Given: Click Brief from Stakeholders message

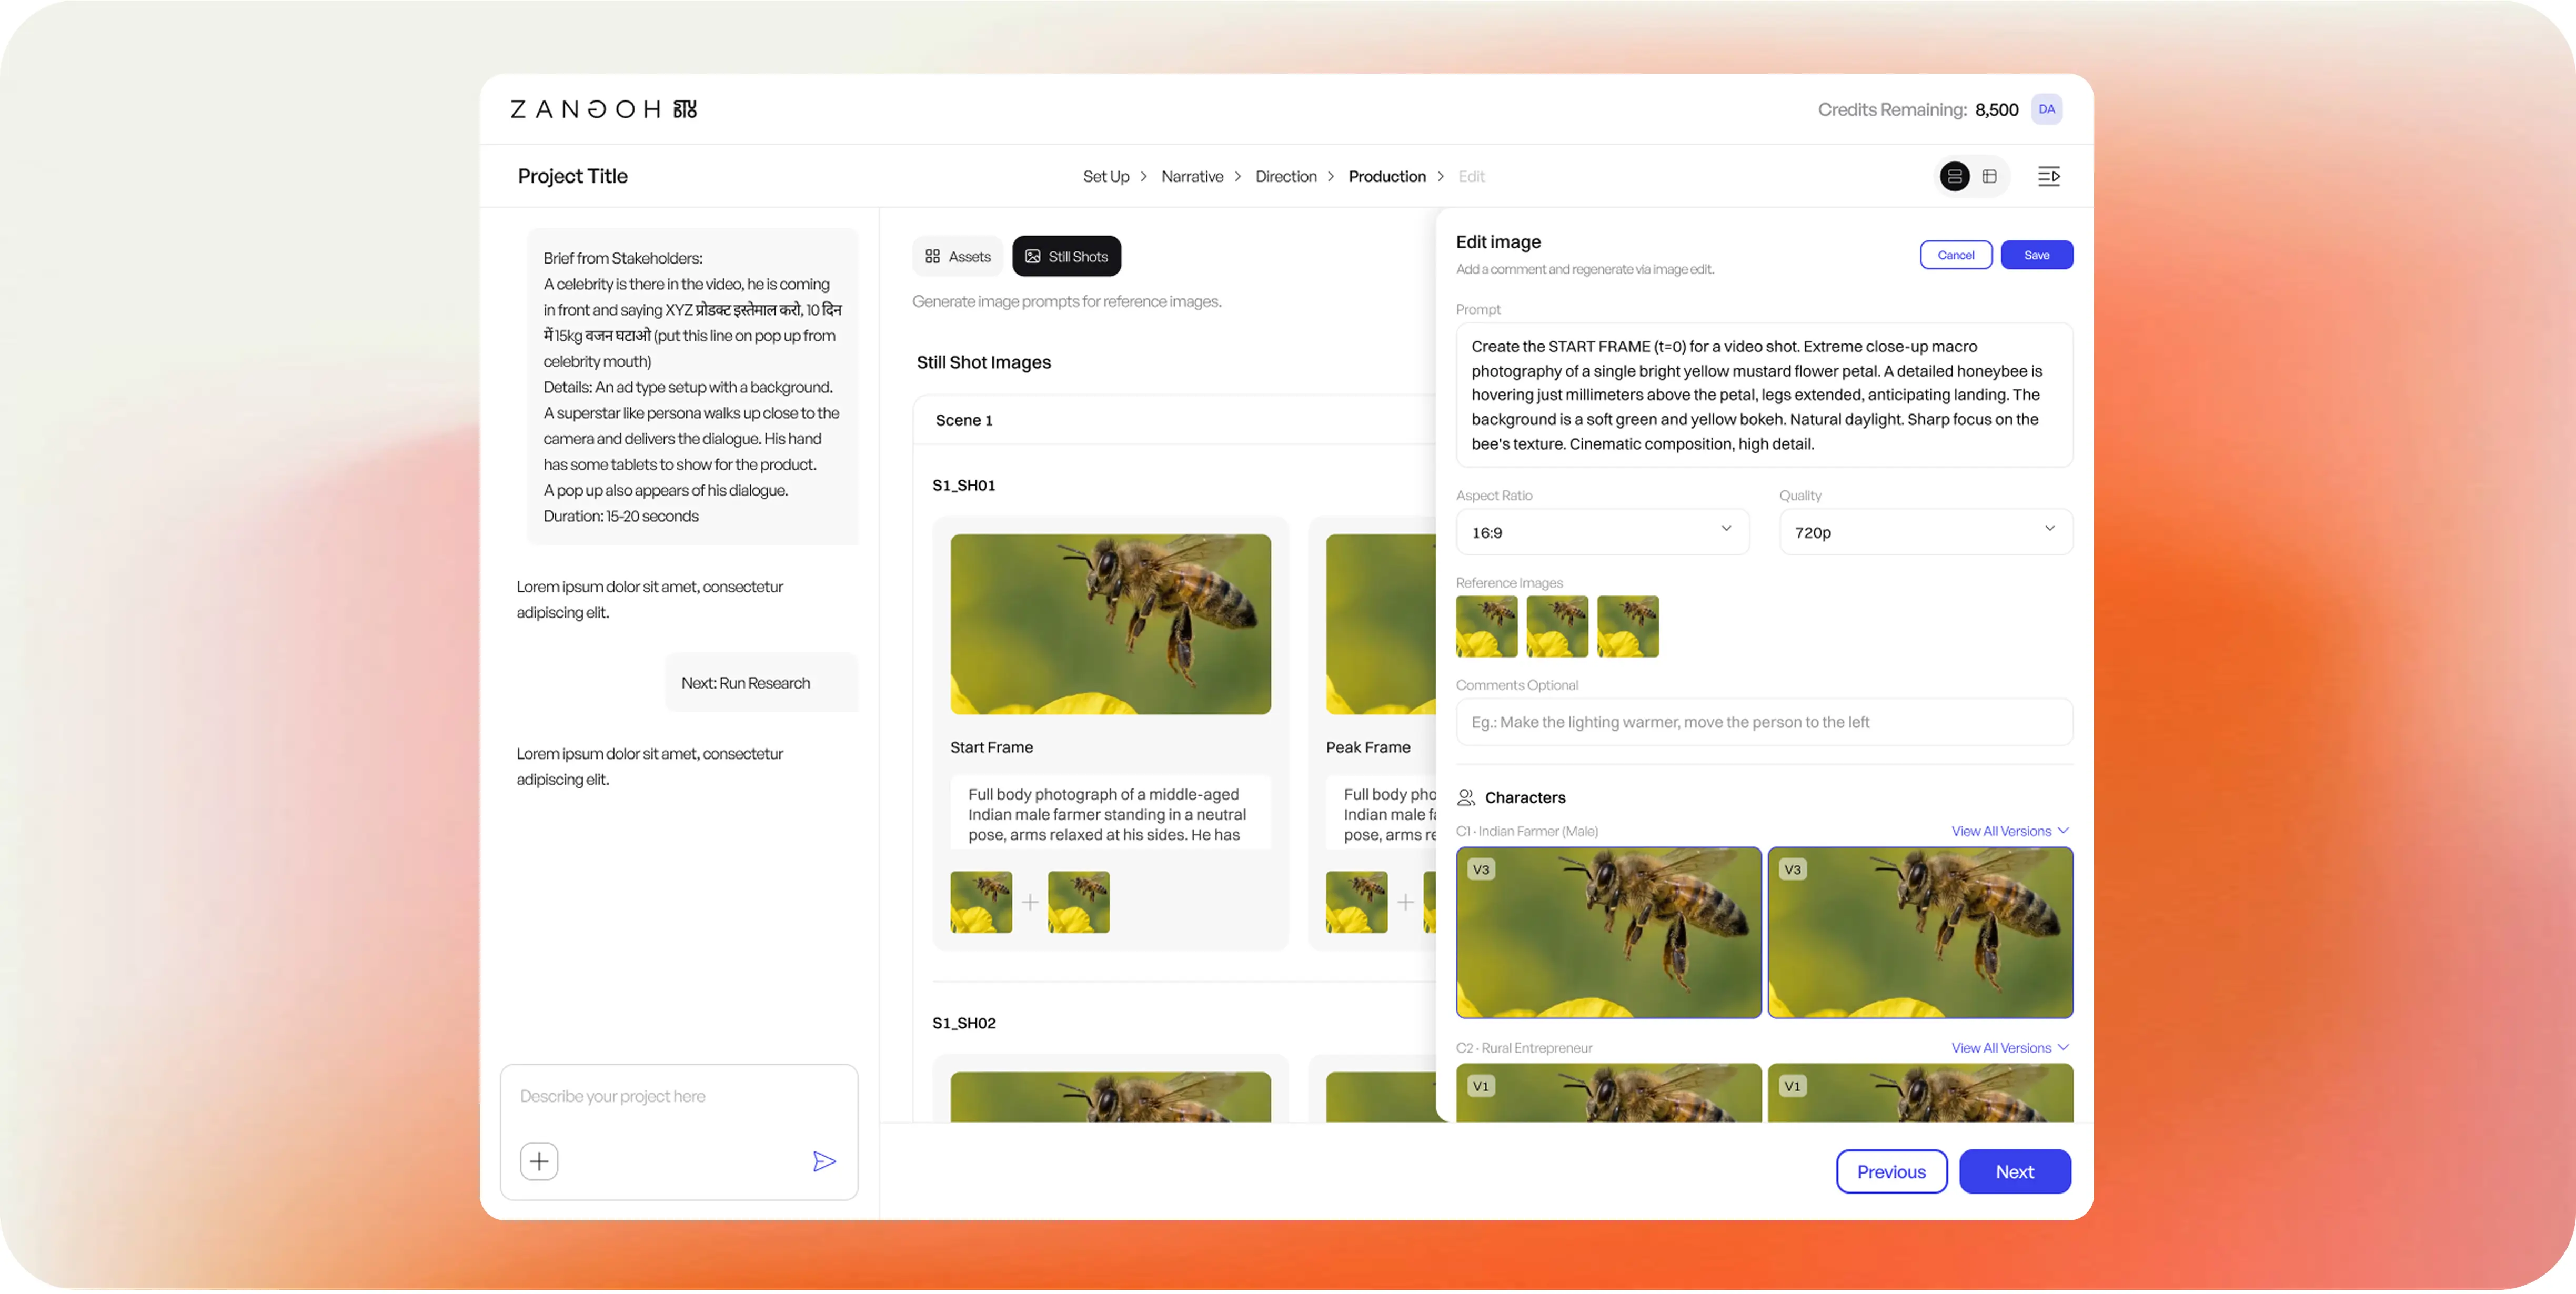Looking at the screenshot, I should coord(692,388).
